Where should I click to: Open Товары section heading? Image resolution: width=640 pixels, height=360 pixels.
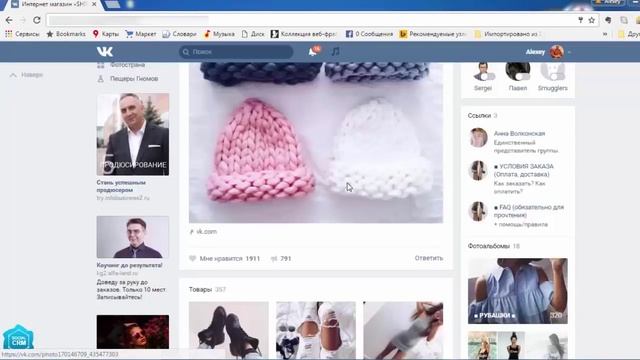200,289
